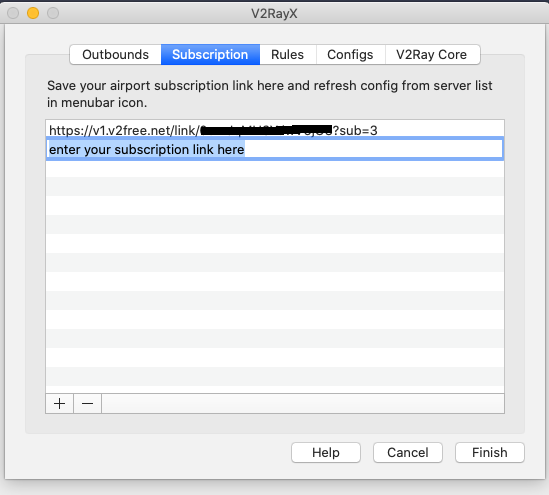
Task: Open the V2Ray Core tab
Action: (432, 55)
